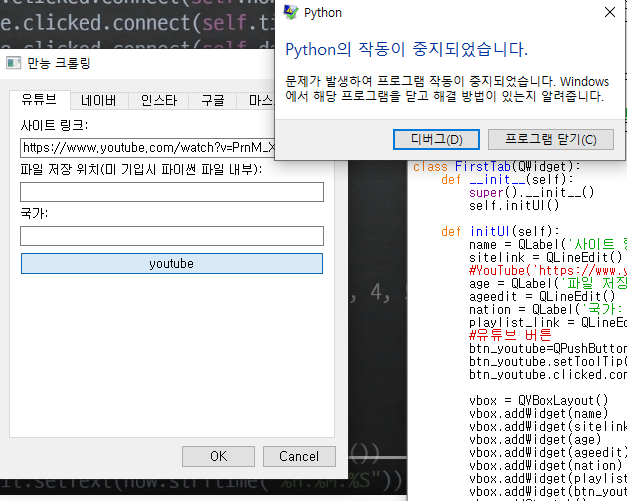Click the 디버그(D) debug button
Image resolution: width=627 pixels, height=501 pixels.
pos(436,139)
